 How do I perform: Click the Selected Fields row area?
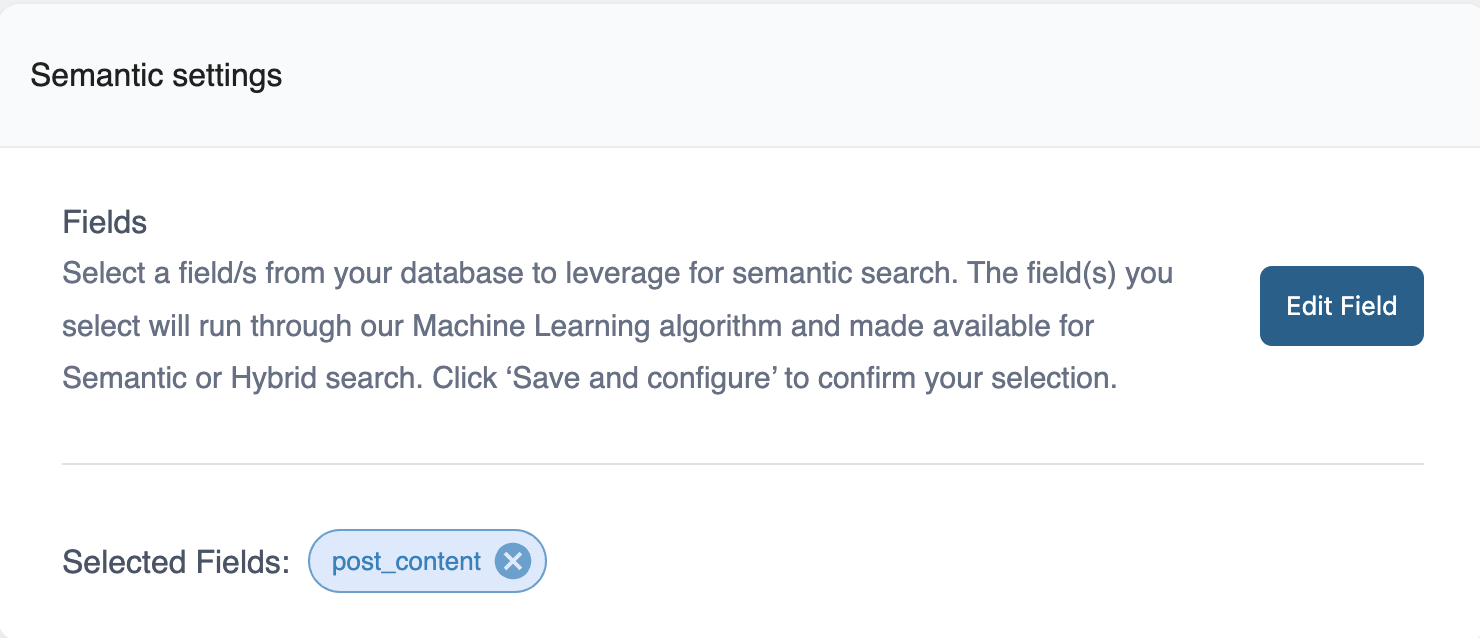click(x=300, y=562)
